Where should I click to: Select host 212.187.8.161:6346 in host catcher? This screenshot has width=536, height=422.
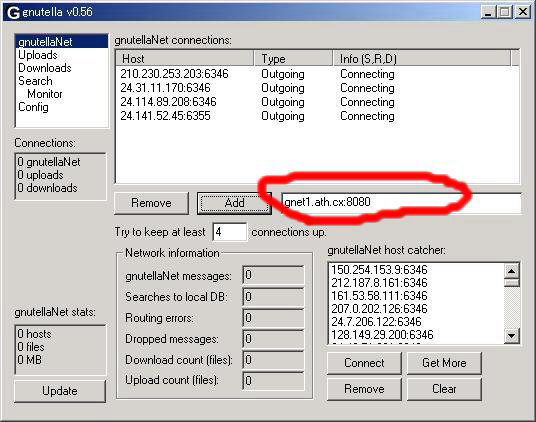(379, 283)
